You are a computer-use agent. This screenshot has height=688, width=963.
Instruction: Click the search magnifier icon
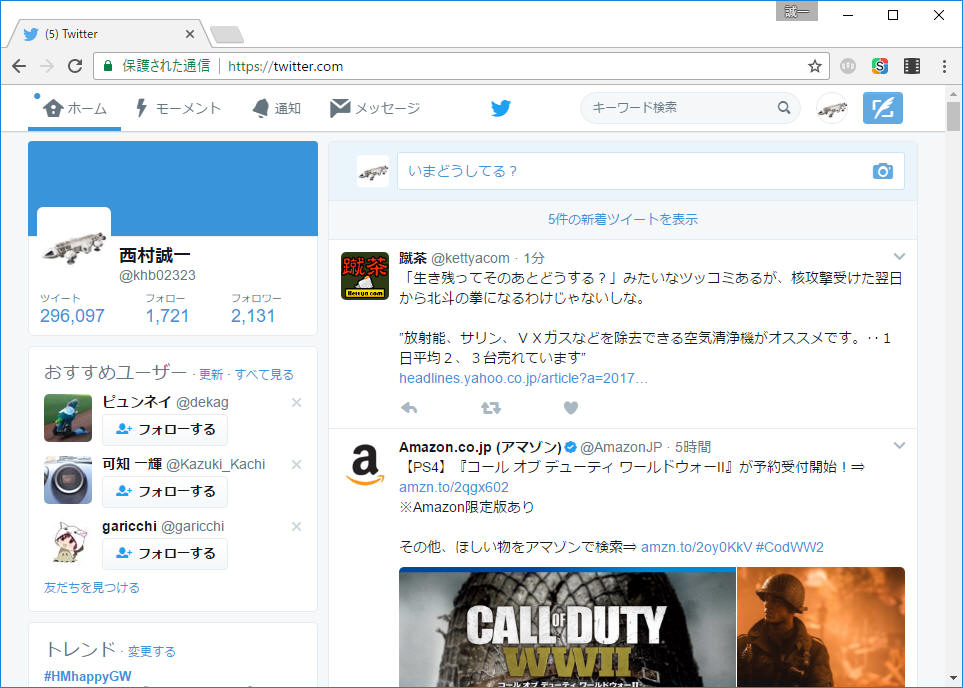tap(784, 108)
